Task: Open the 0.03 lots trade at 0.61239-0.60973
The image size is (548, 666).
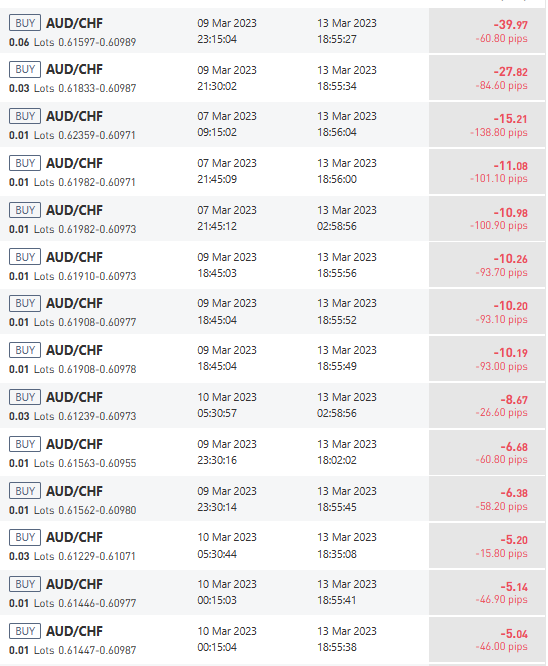Action: coord(272,406)
